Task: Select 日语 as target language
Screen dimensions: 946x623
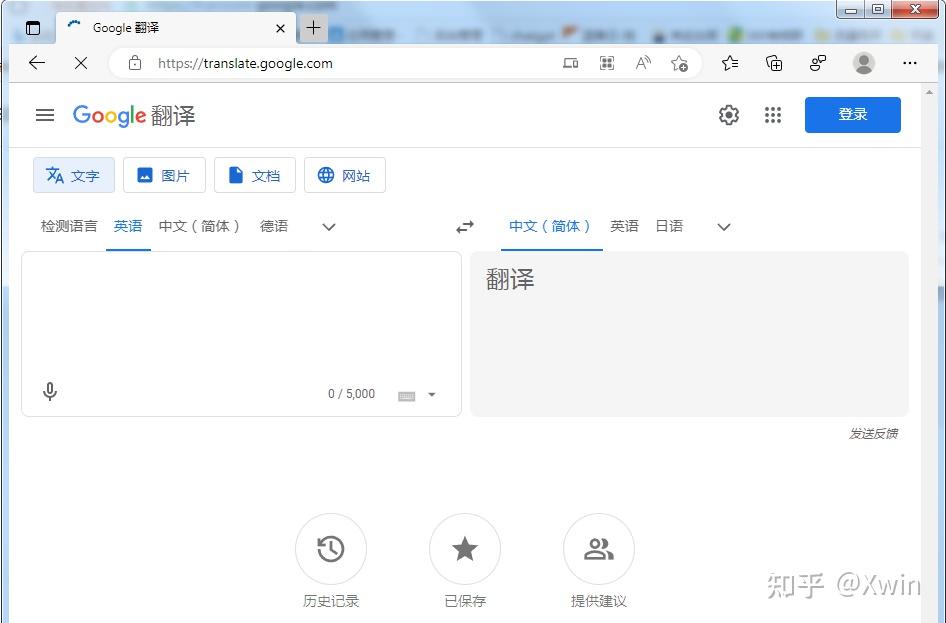Action: point(669,226)
